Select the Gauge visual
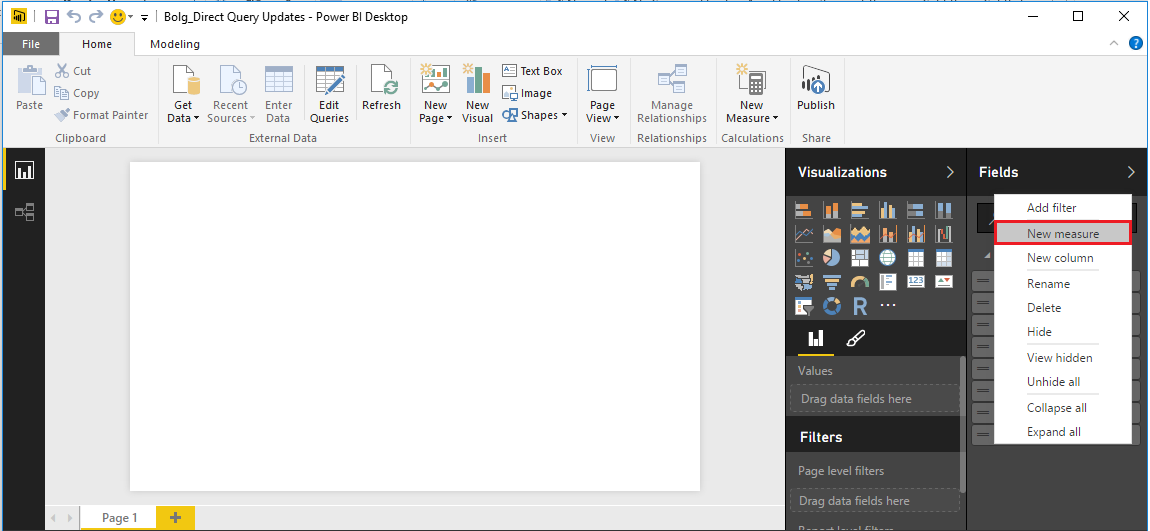Viewport: 1150px width, 531px height. (x=860, y=281)
